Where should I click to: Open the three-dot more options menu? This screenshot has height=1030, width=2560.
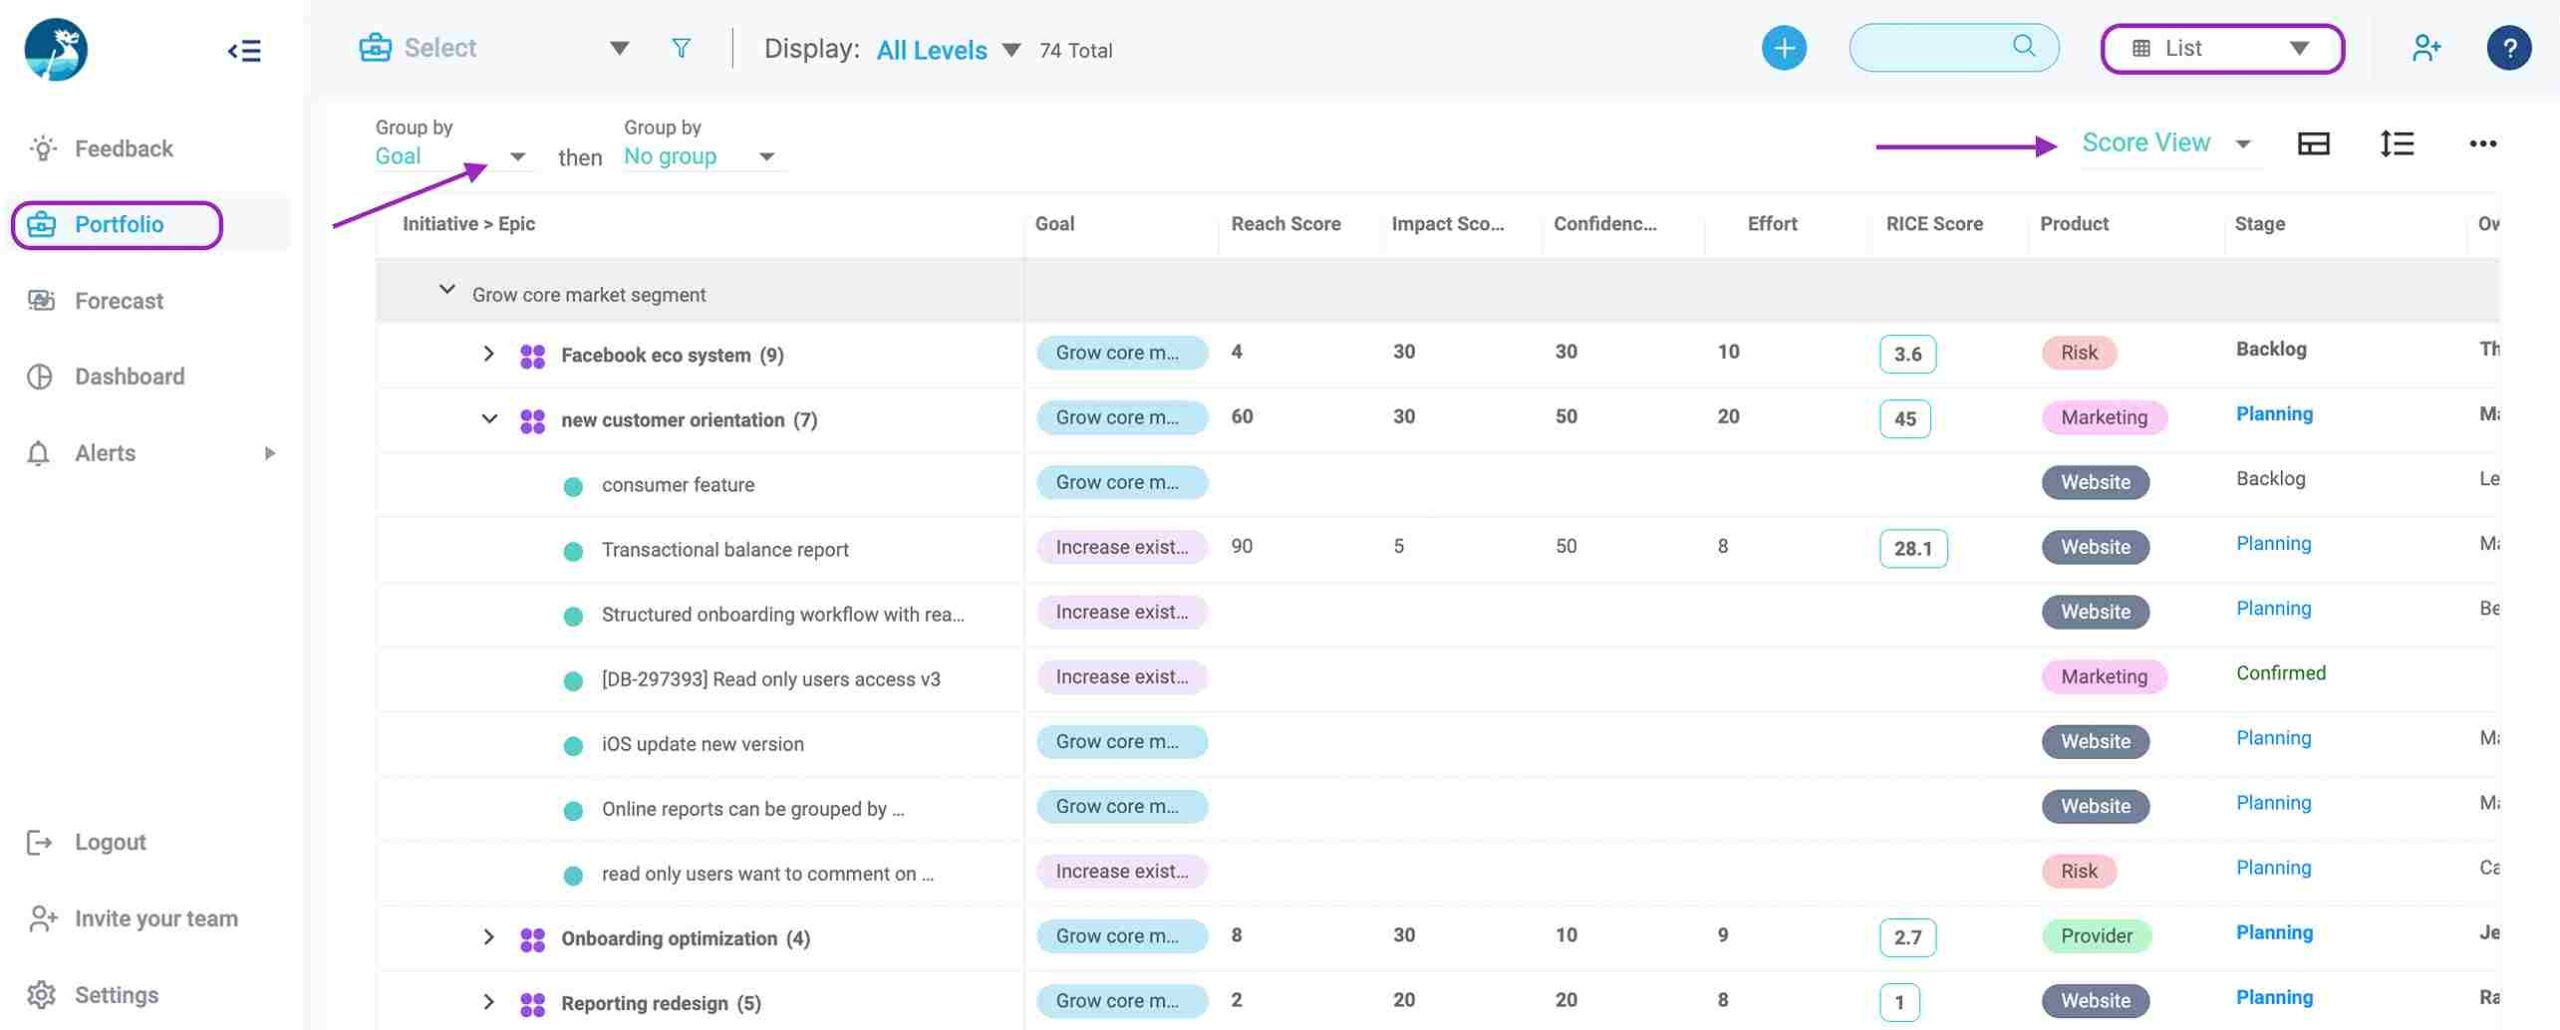(2482, 144)
